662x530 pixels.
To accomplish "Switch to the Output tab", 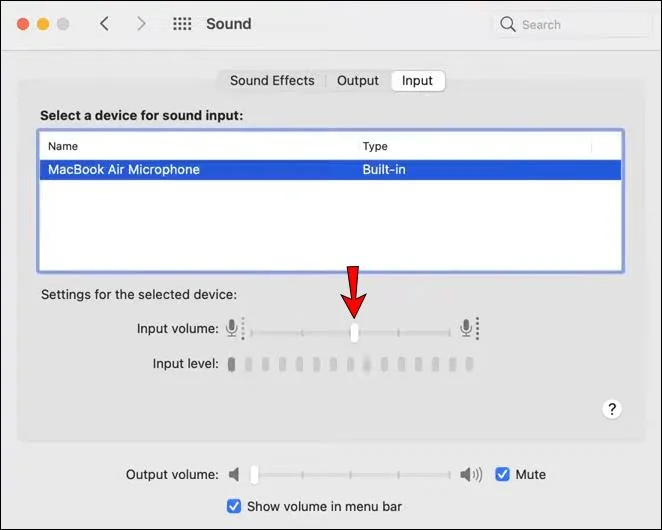I will coord(358,80).
